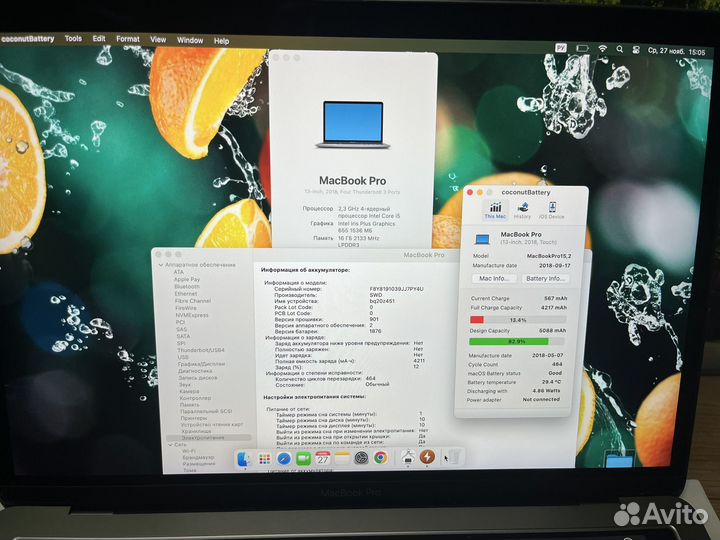Click the keyboard input language indicator
Screen dimensions: 720x540
(561, 48)
